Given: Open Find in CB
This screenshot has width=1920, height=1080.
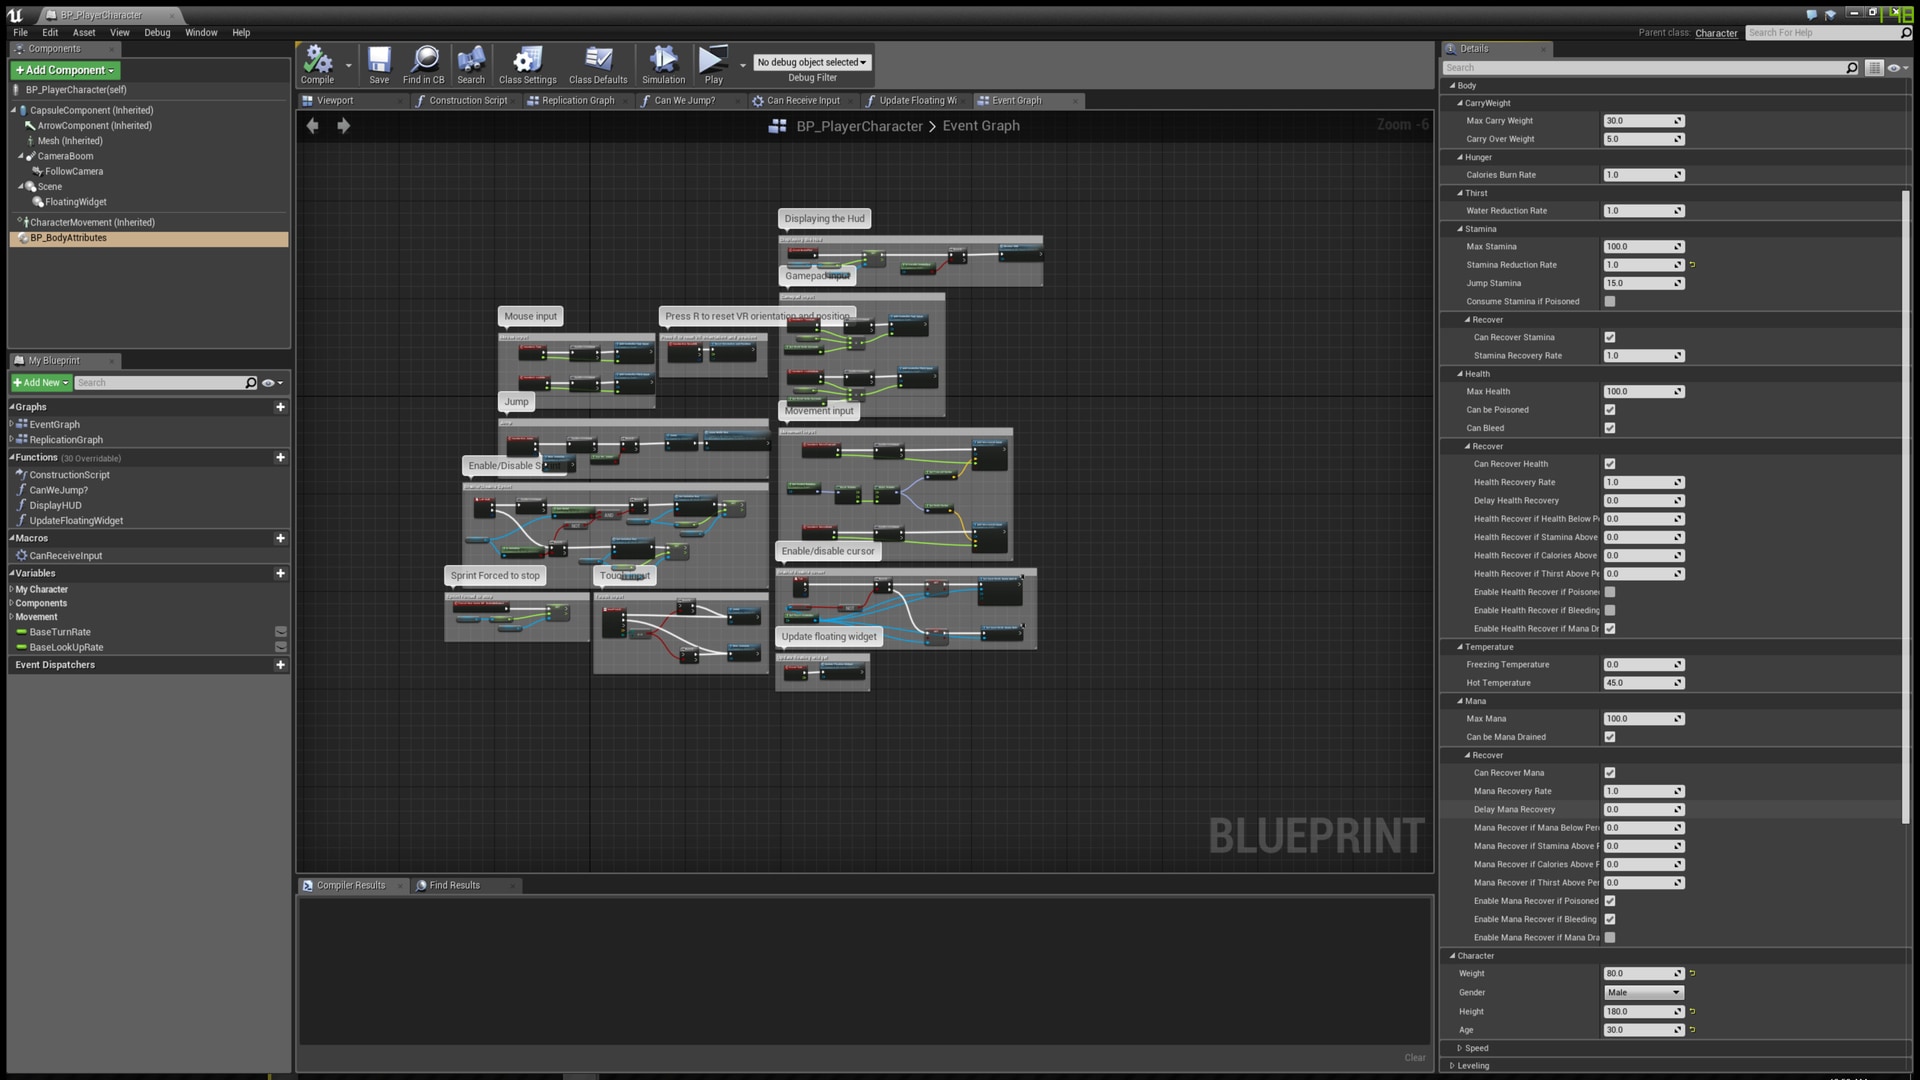Looking at the screenshot, I should (424, 64).
